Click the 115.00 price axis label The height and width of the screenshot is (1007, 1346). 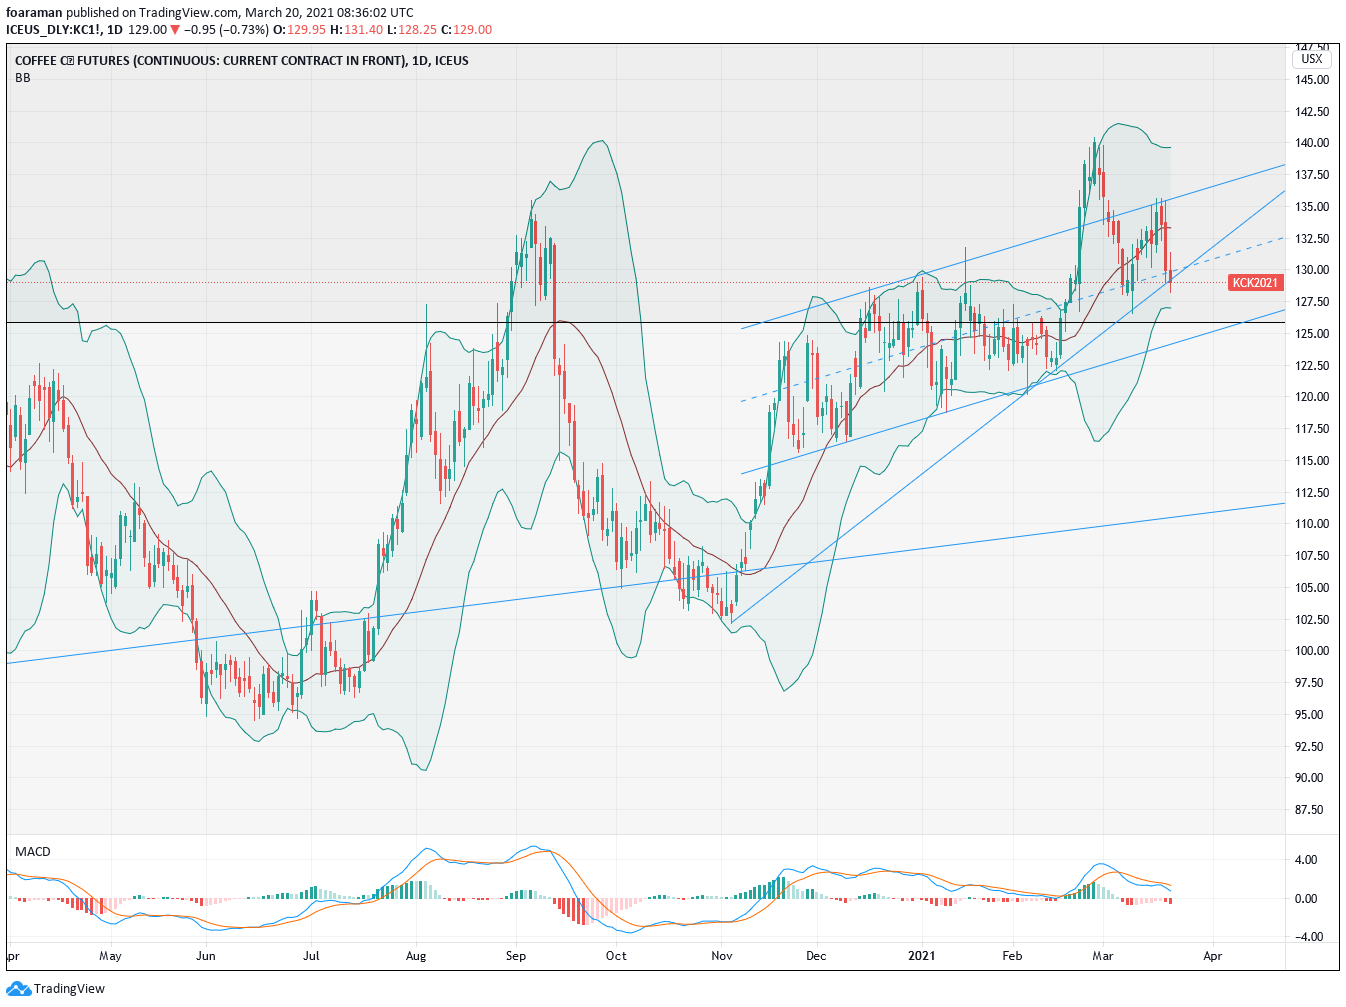[1312, 461]
